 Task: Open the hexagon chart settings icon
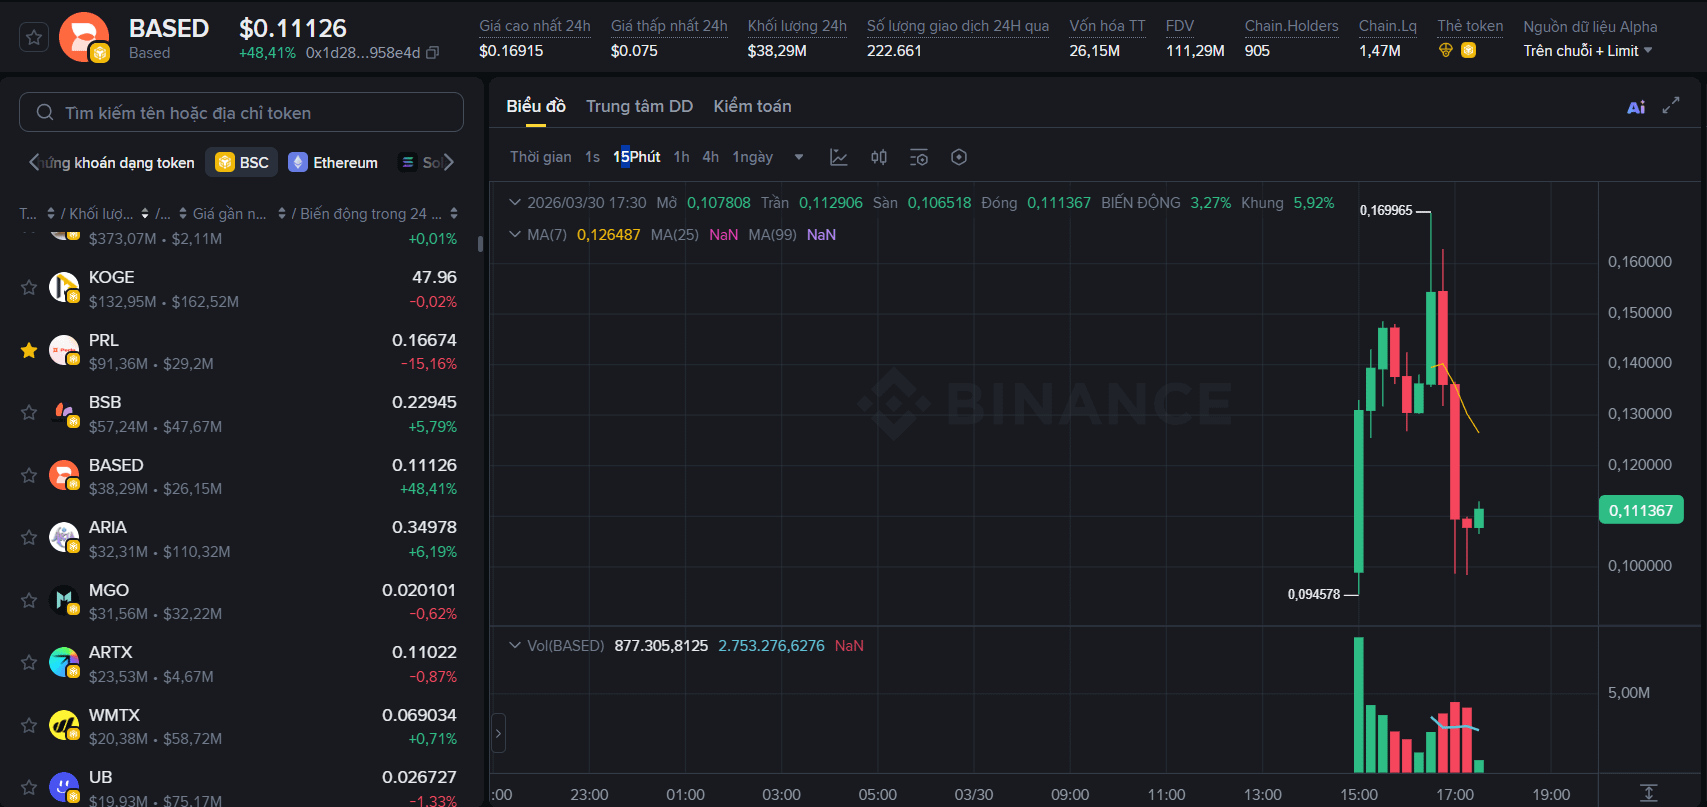959,157
